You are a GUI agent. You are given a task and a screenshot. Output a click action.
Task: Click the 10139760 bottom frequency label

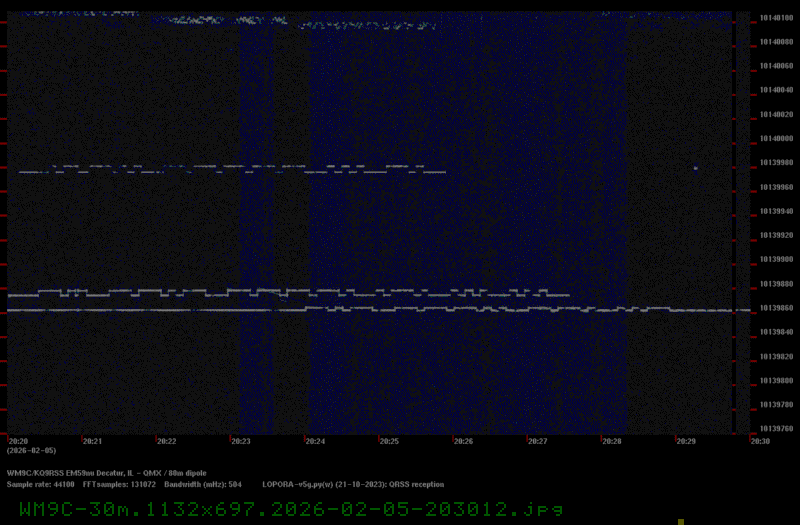click(x=775, y=429)
